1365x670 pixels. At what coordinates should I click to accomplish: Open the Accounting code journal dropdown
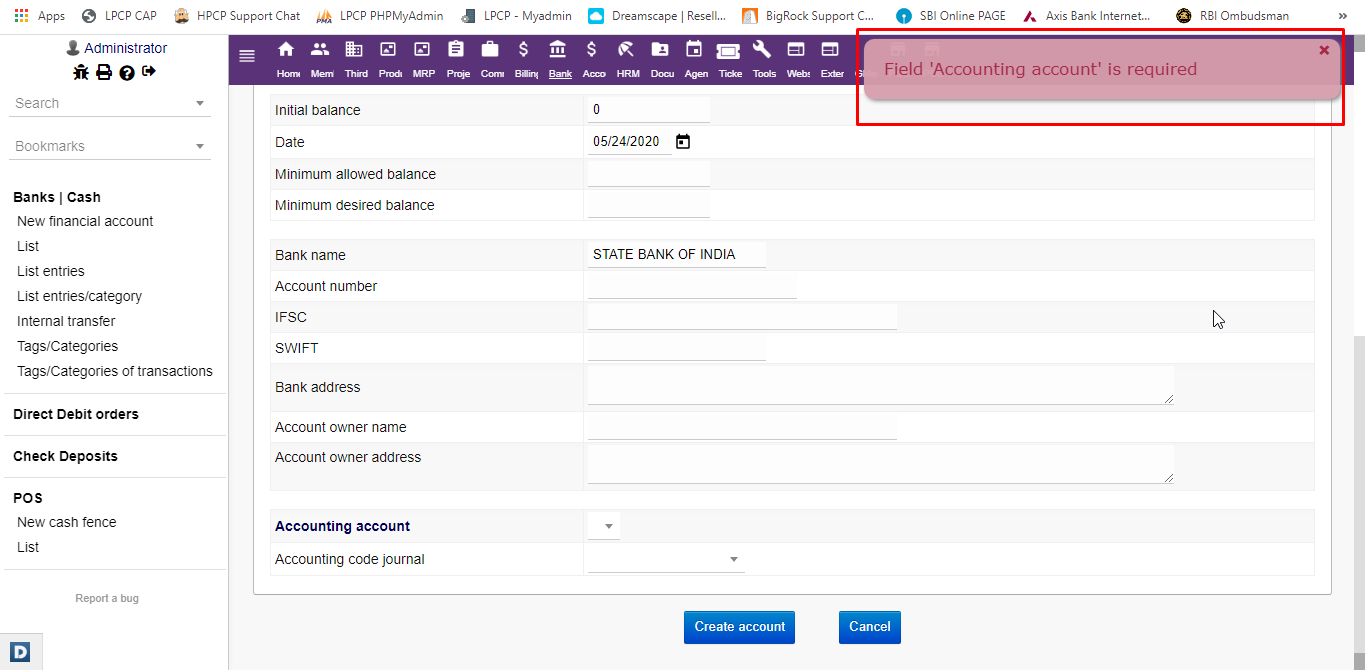click(666, 559)
